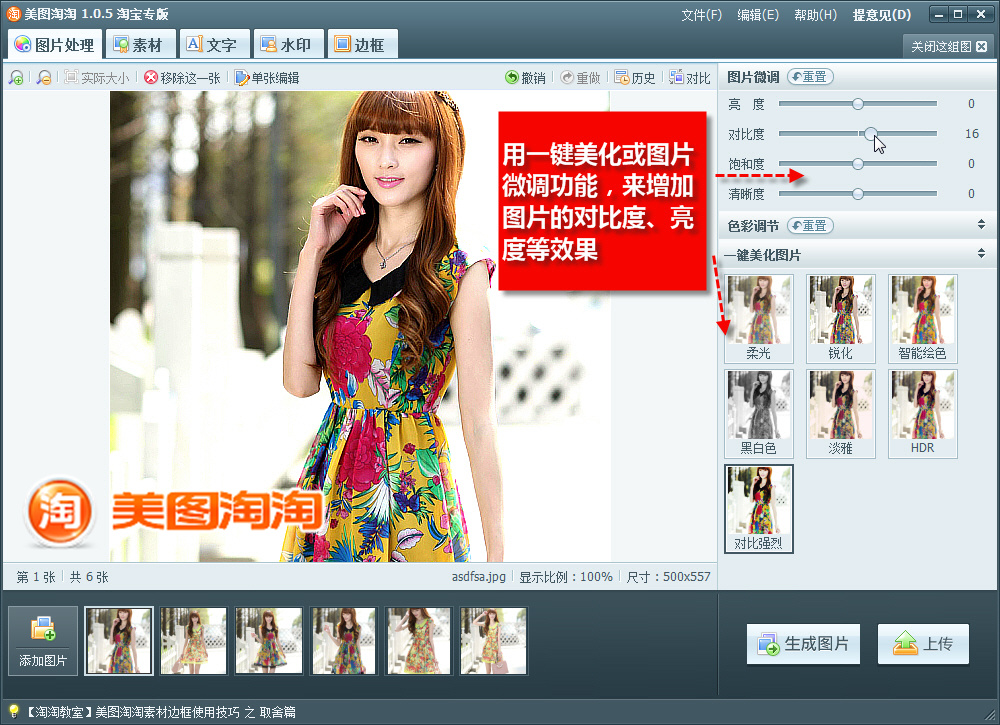Click the 美图淘淘 app logo in title bar

coord(13,13)
